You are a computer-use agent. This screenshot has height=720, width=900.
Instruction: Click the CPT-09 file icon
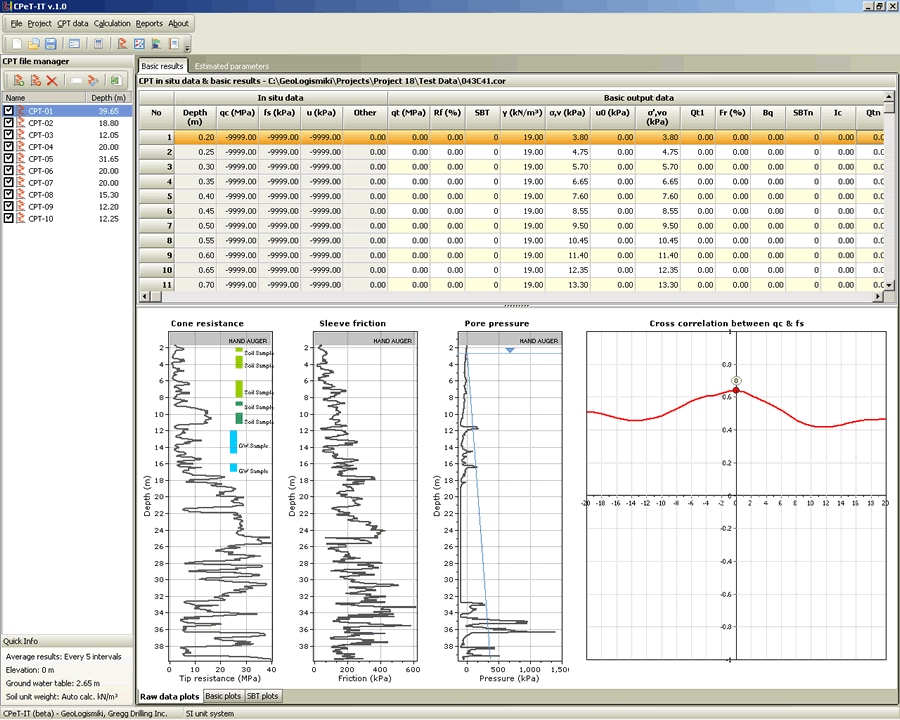pos(21,207)
